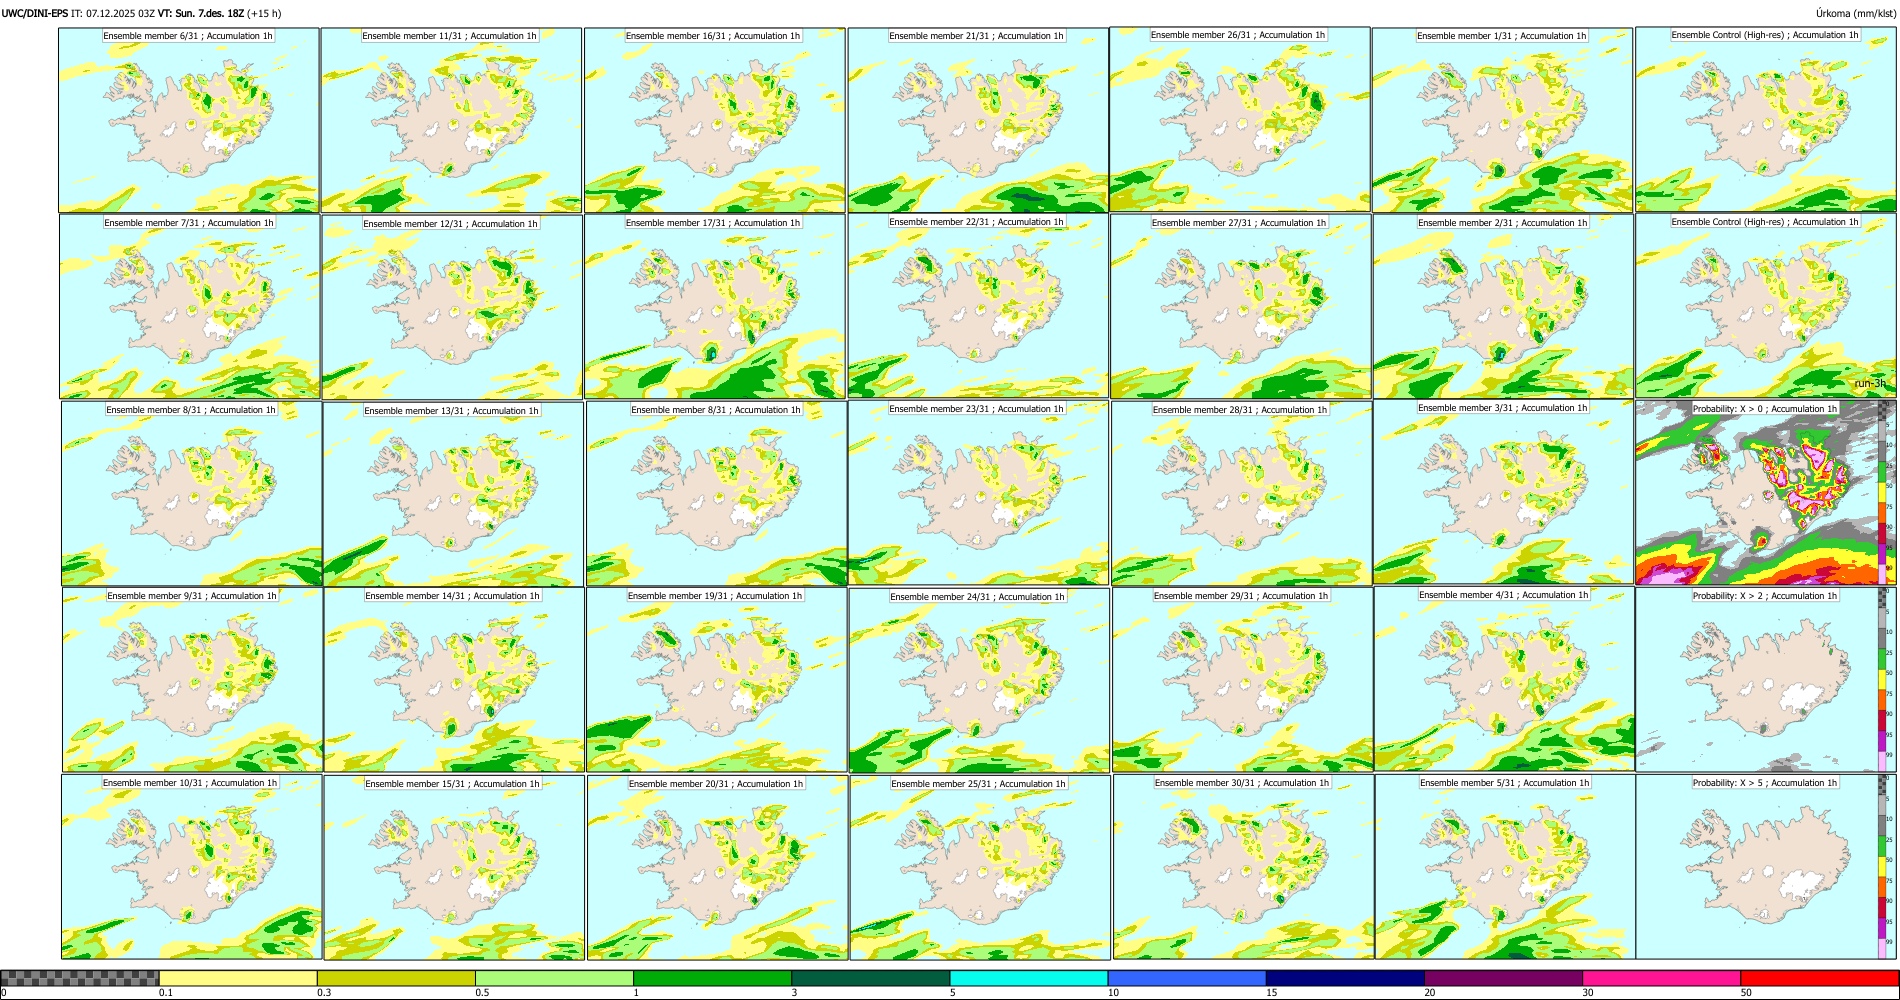Open the Ensemble member 16/31 map panel

point(715,120)
